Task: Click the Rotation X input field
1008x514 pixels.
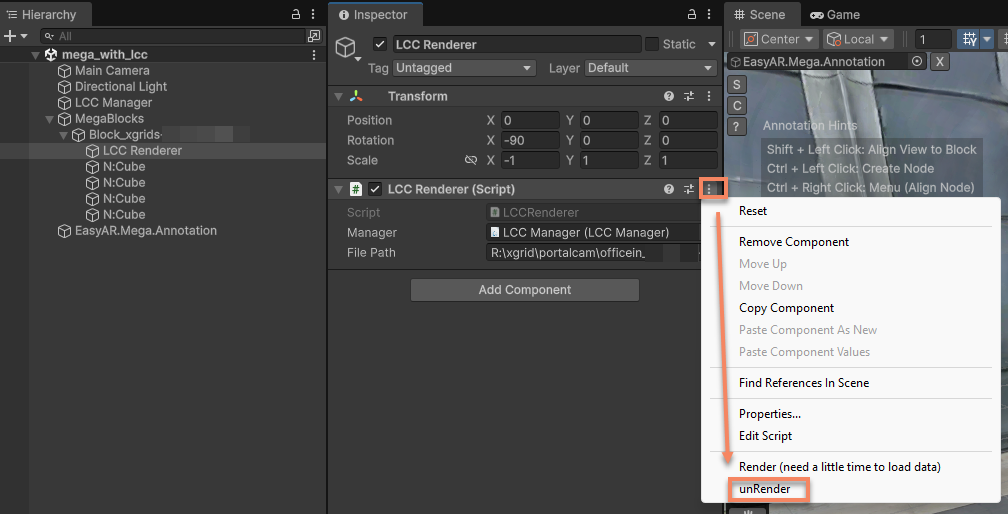Action: pos(530,140)
